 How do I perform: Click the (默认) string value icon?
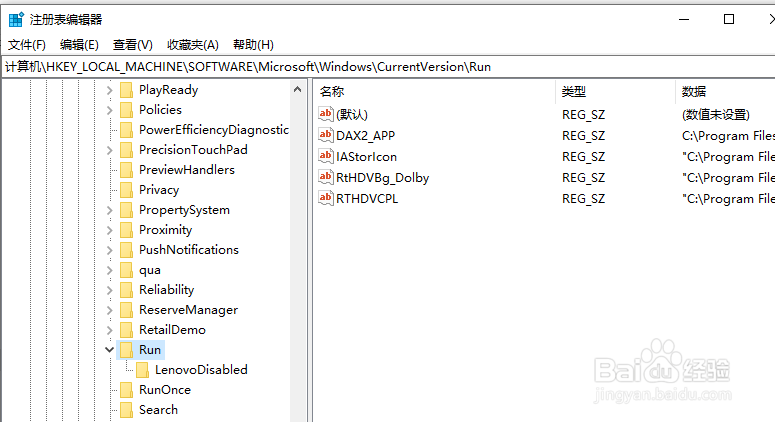(325, 114)
